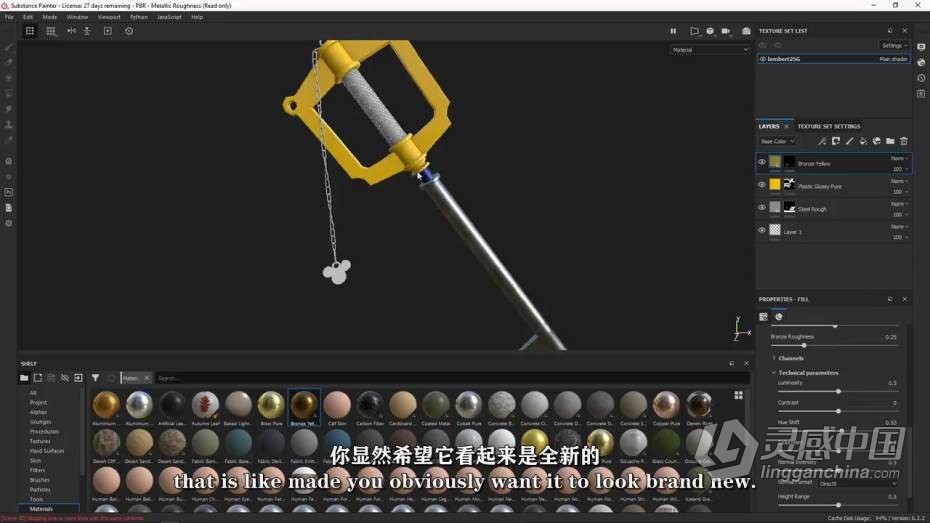930x523 pixels.
Task: Click the add smart material icon in Layers
Action: click(x=877, y=141)
